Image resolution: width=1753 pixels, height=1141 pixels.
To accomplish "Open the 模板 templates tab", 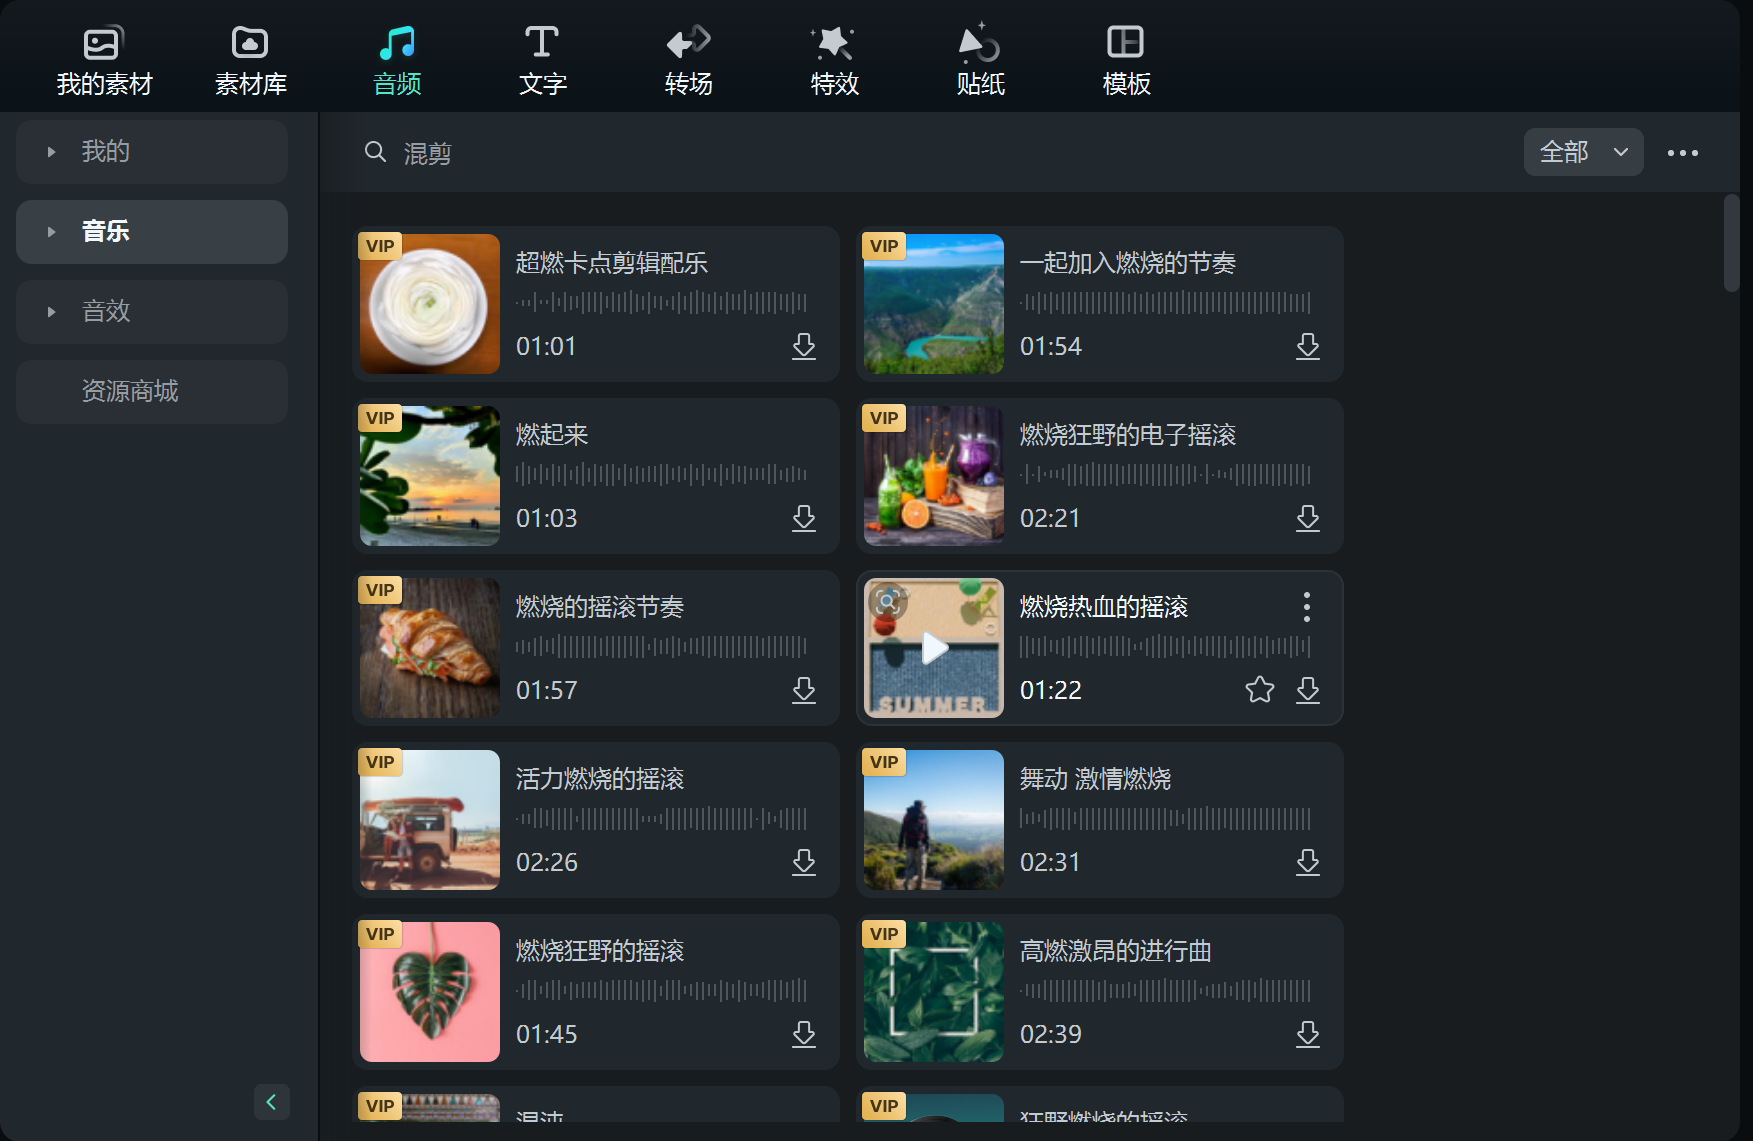I will [x=1126, y=60].
